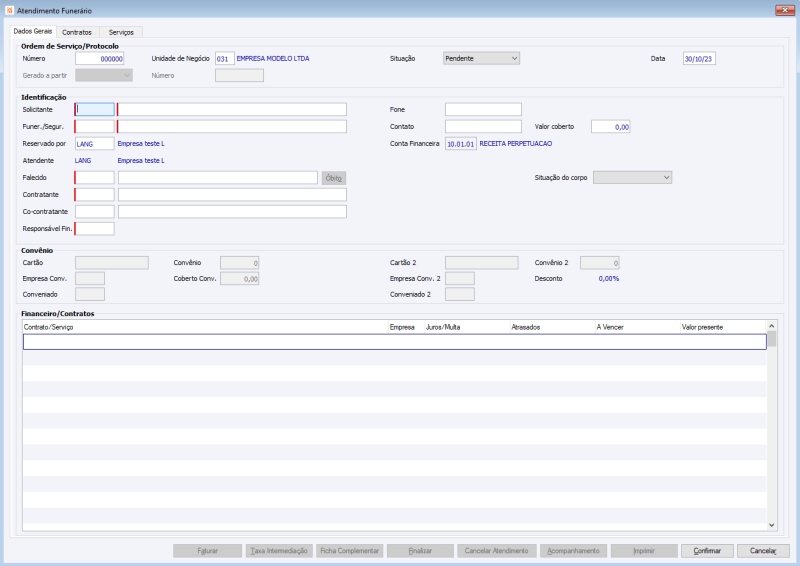Click the Contrato/Serviço column header

pyautogui.click(x=205, y=327)
